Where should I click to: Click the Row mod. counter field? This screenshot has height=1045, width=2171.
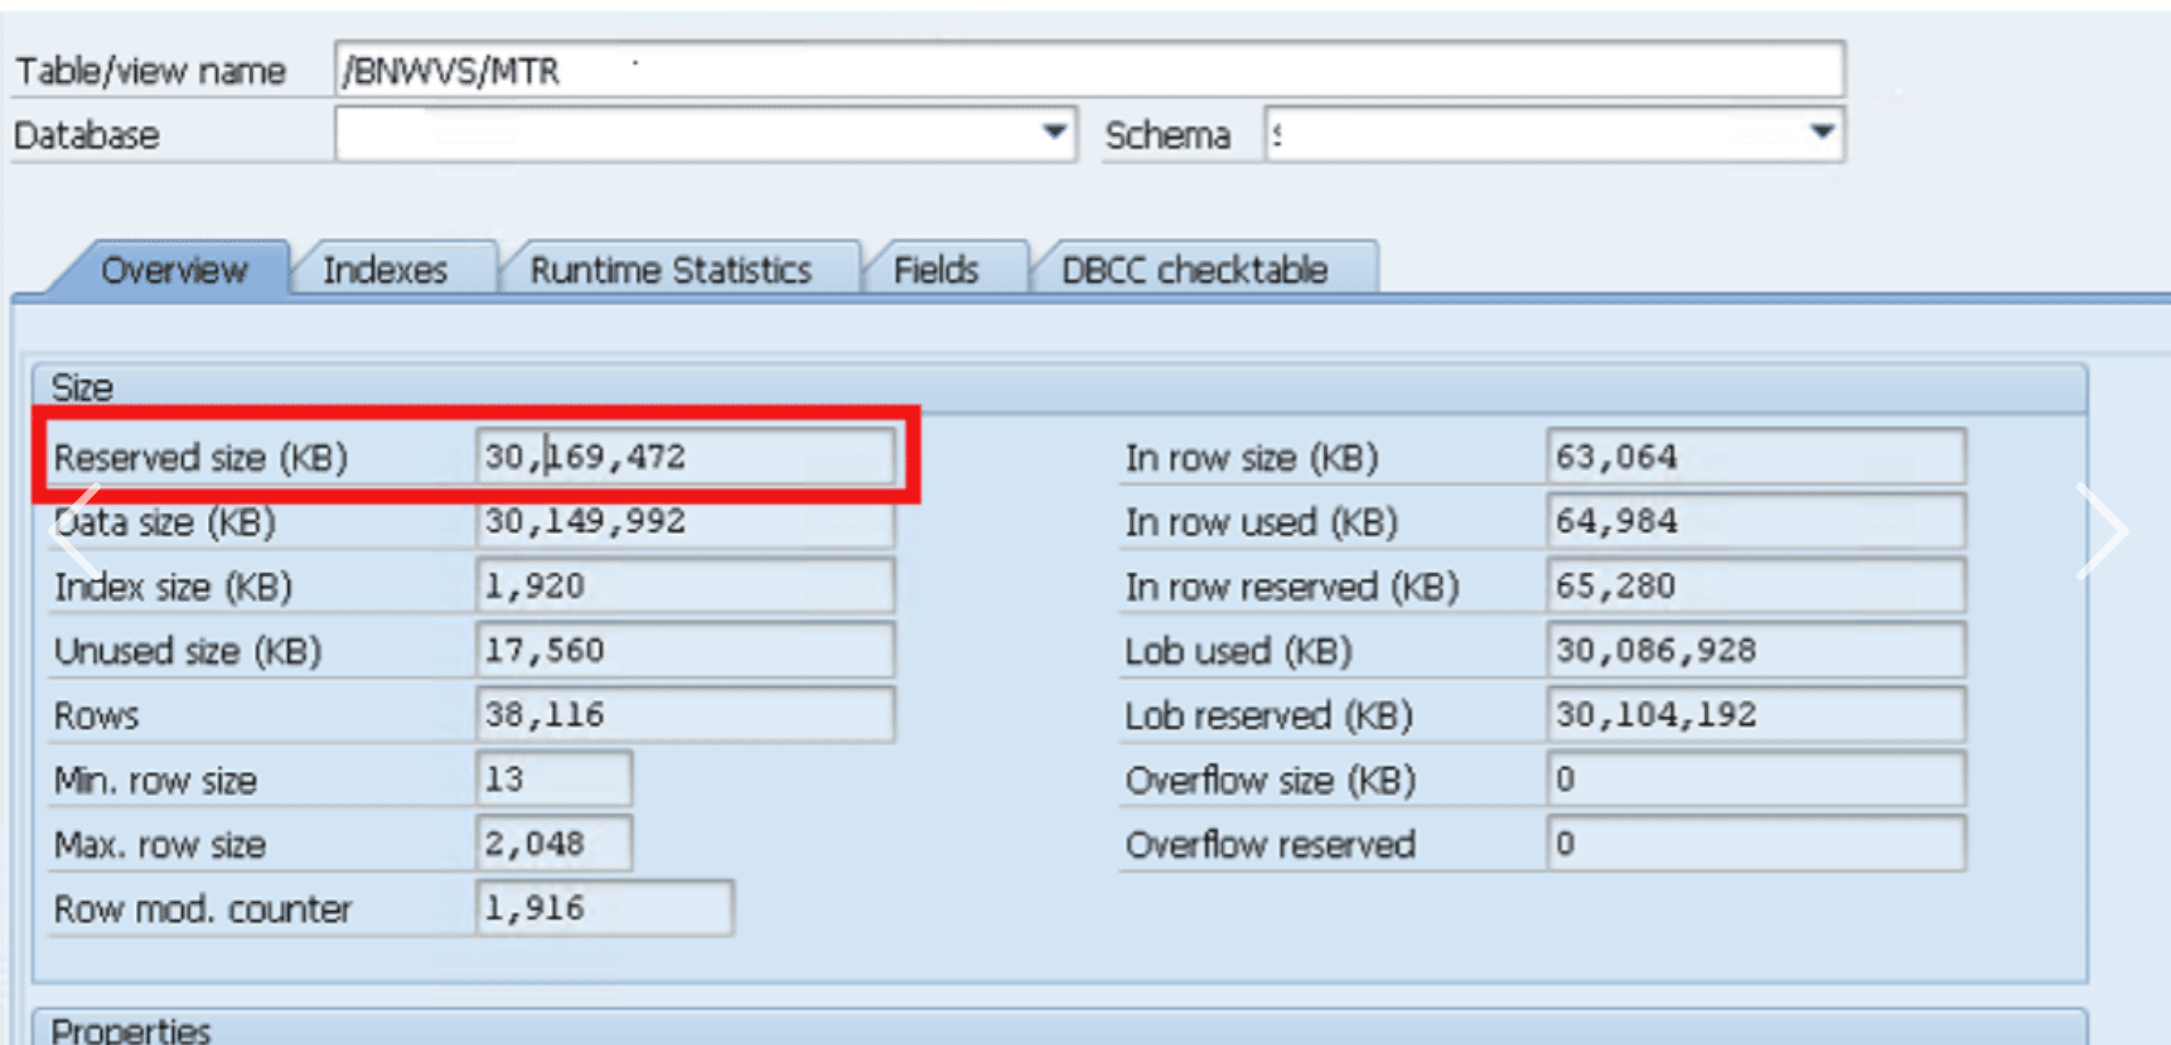604,908
